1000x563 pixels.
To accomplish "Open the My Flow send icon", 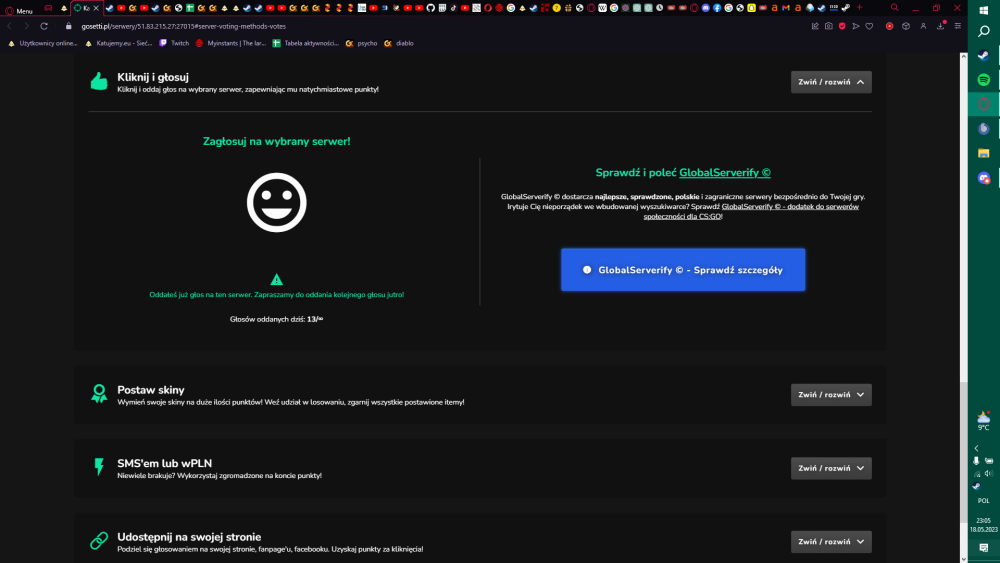I will (x=856, y=26).
